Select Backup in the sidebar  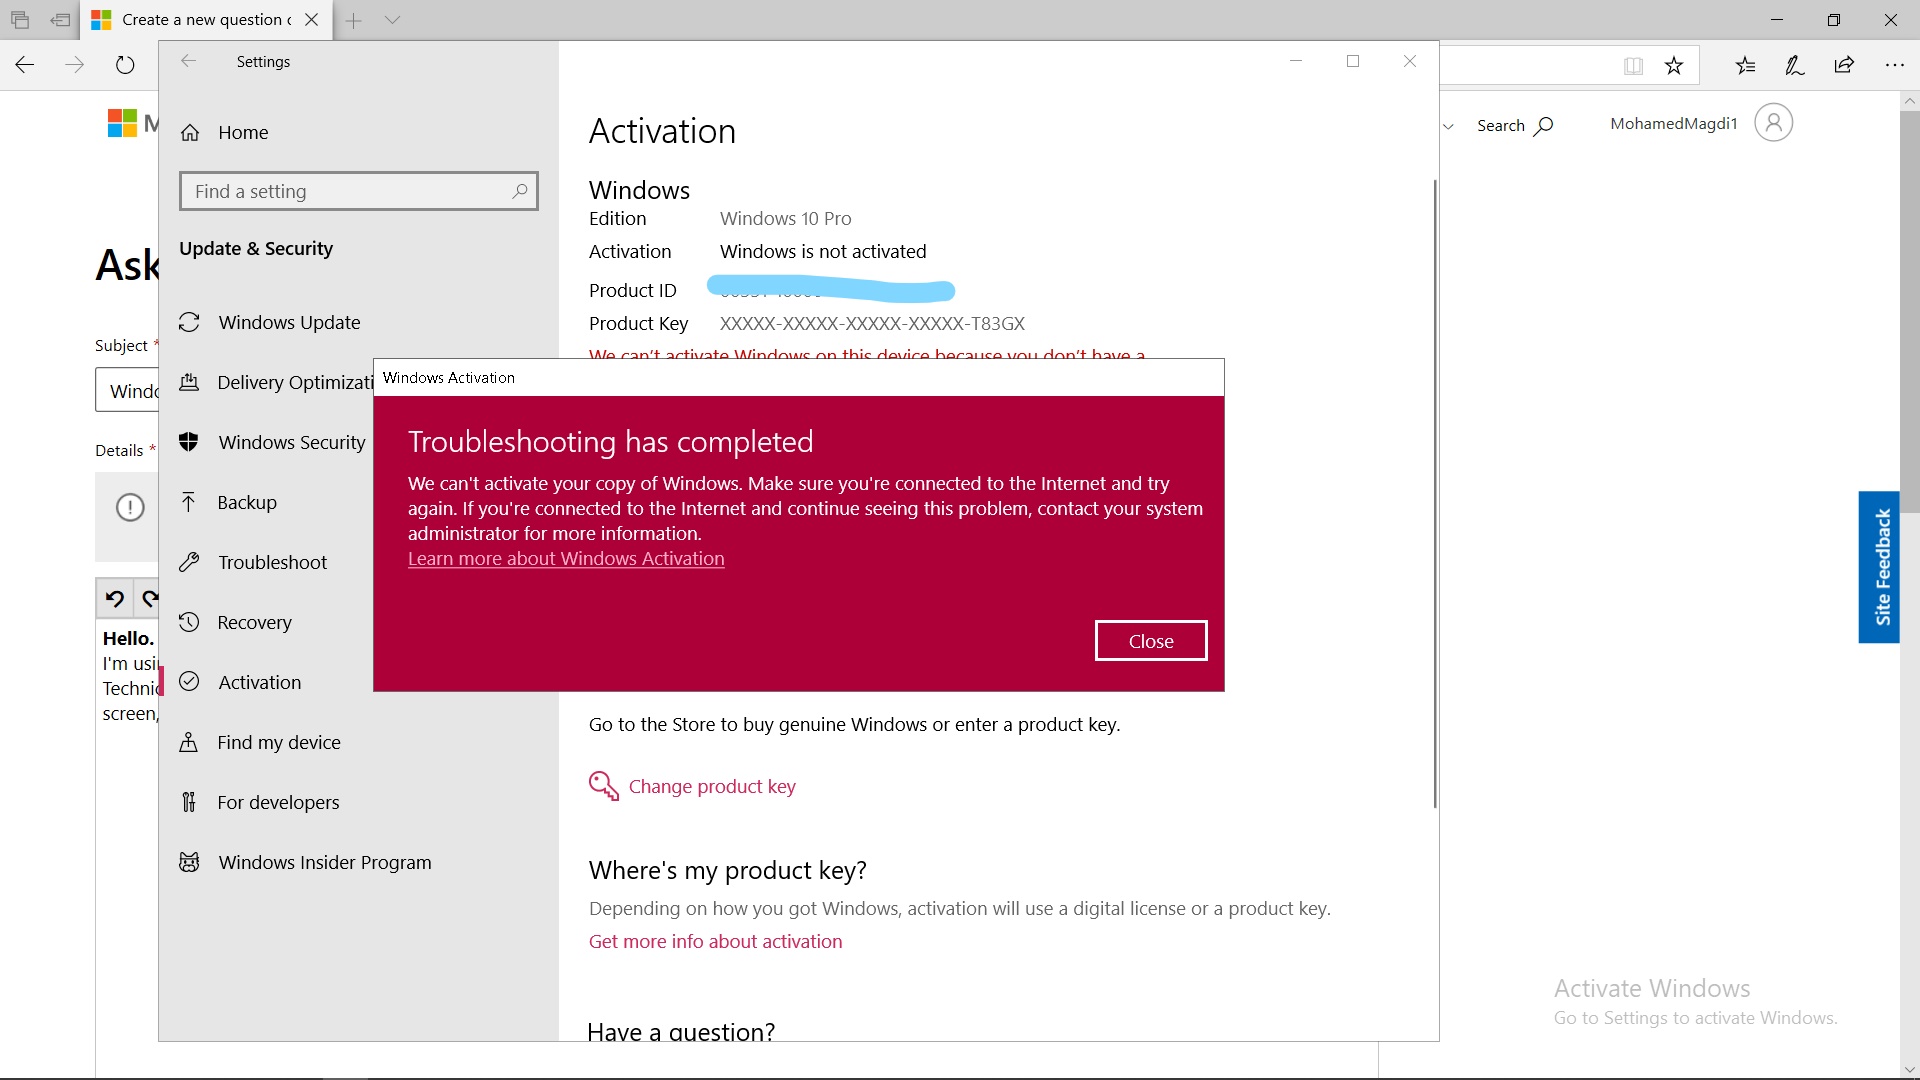pyautogui.click(x=247, y=502)
